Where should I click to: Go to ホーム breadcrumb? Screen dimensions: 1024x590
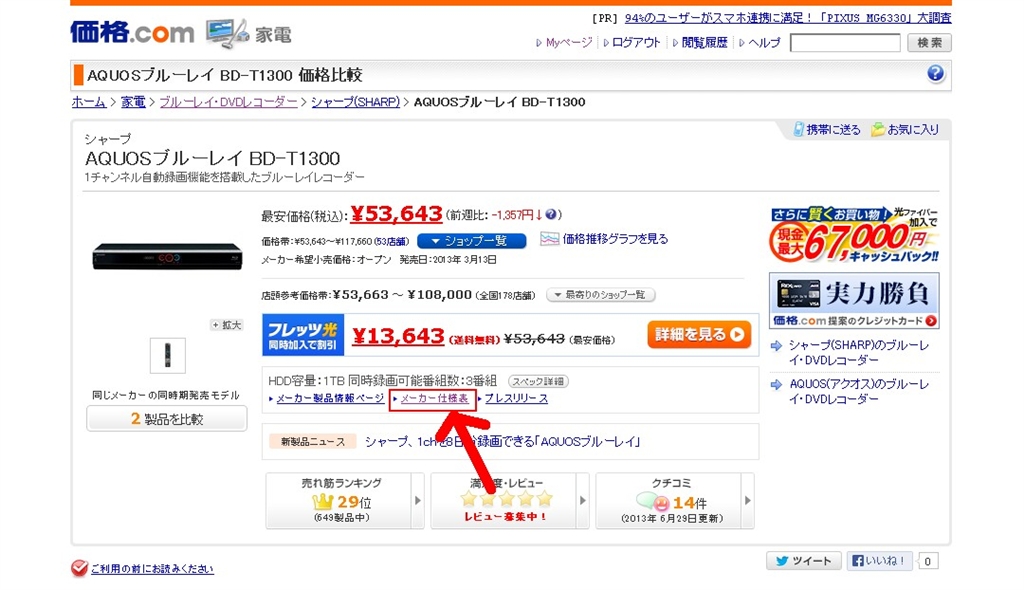tap(89, 102)
